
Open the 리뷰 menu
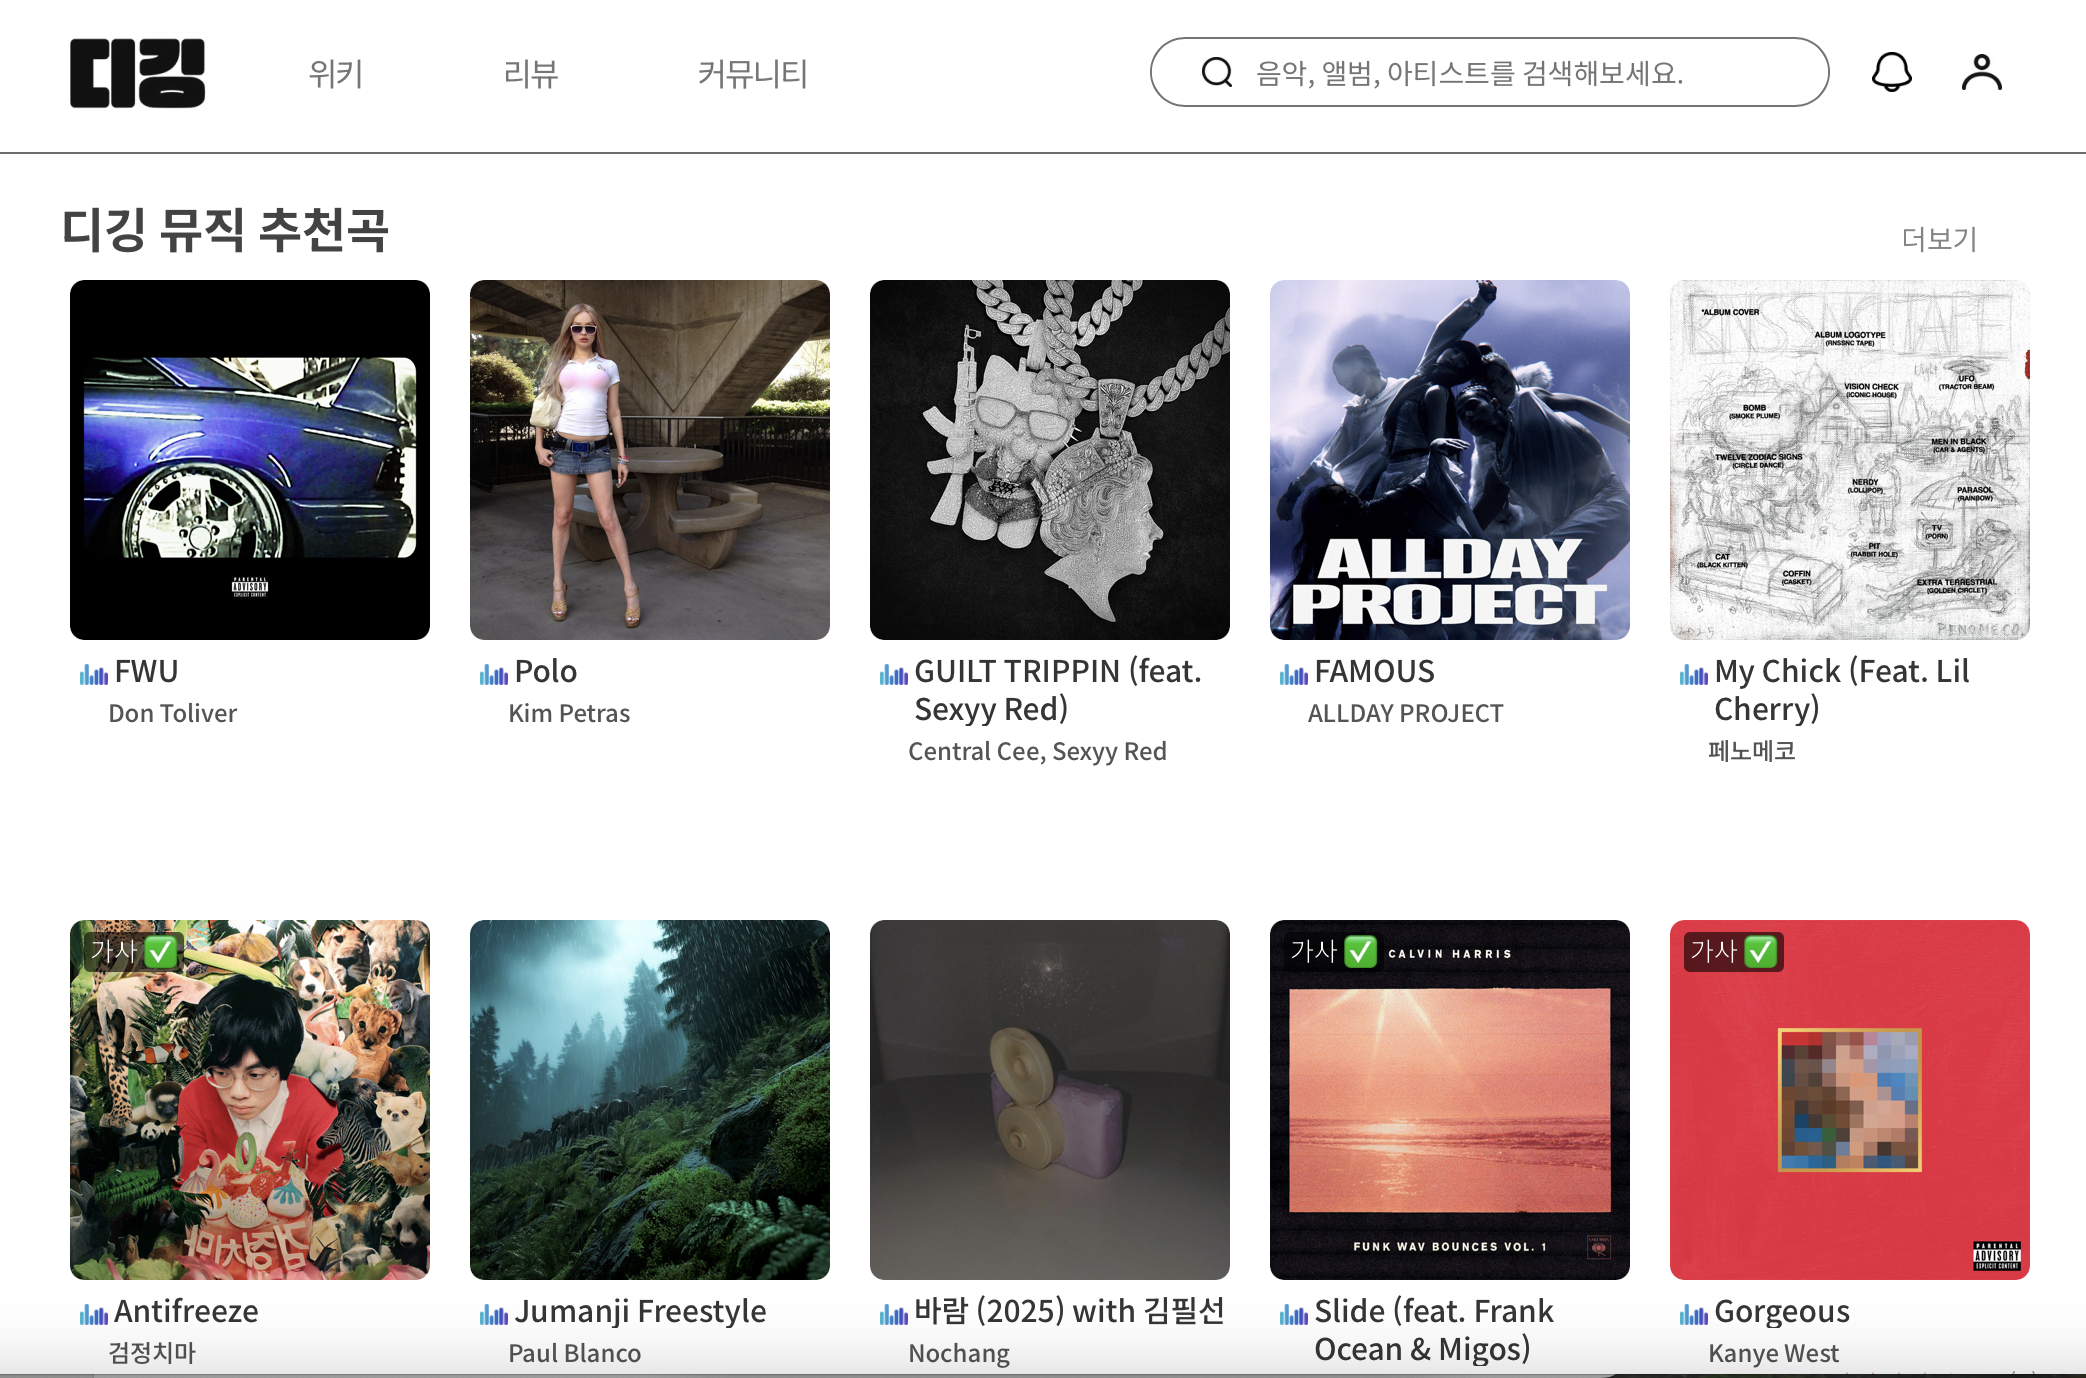click(x=531, y=73)
